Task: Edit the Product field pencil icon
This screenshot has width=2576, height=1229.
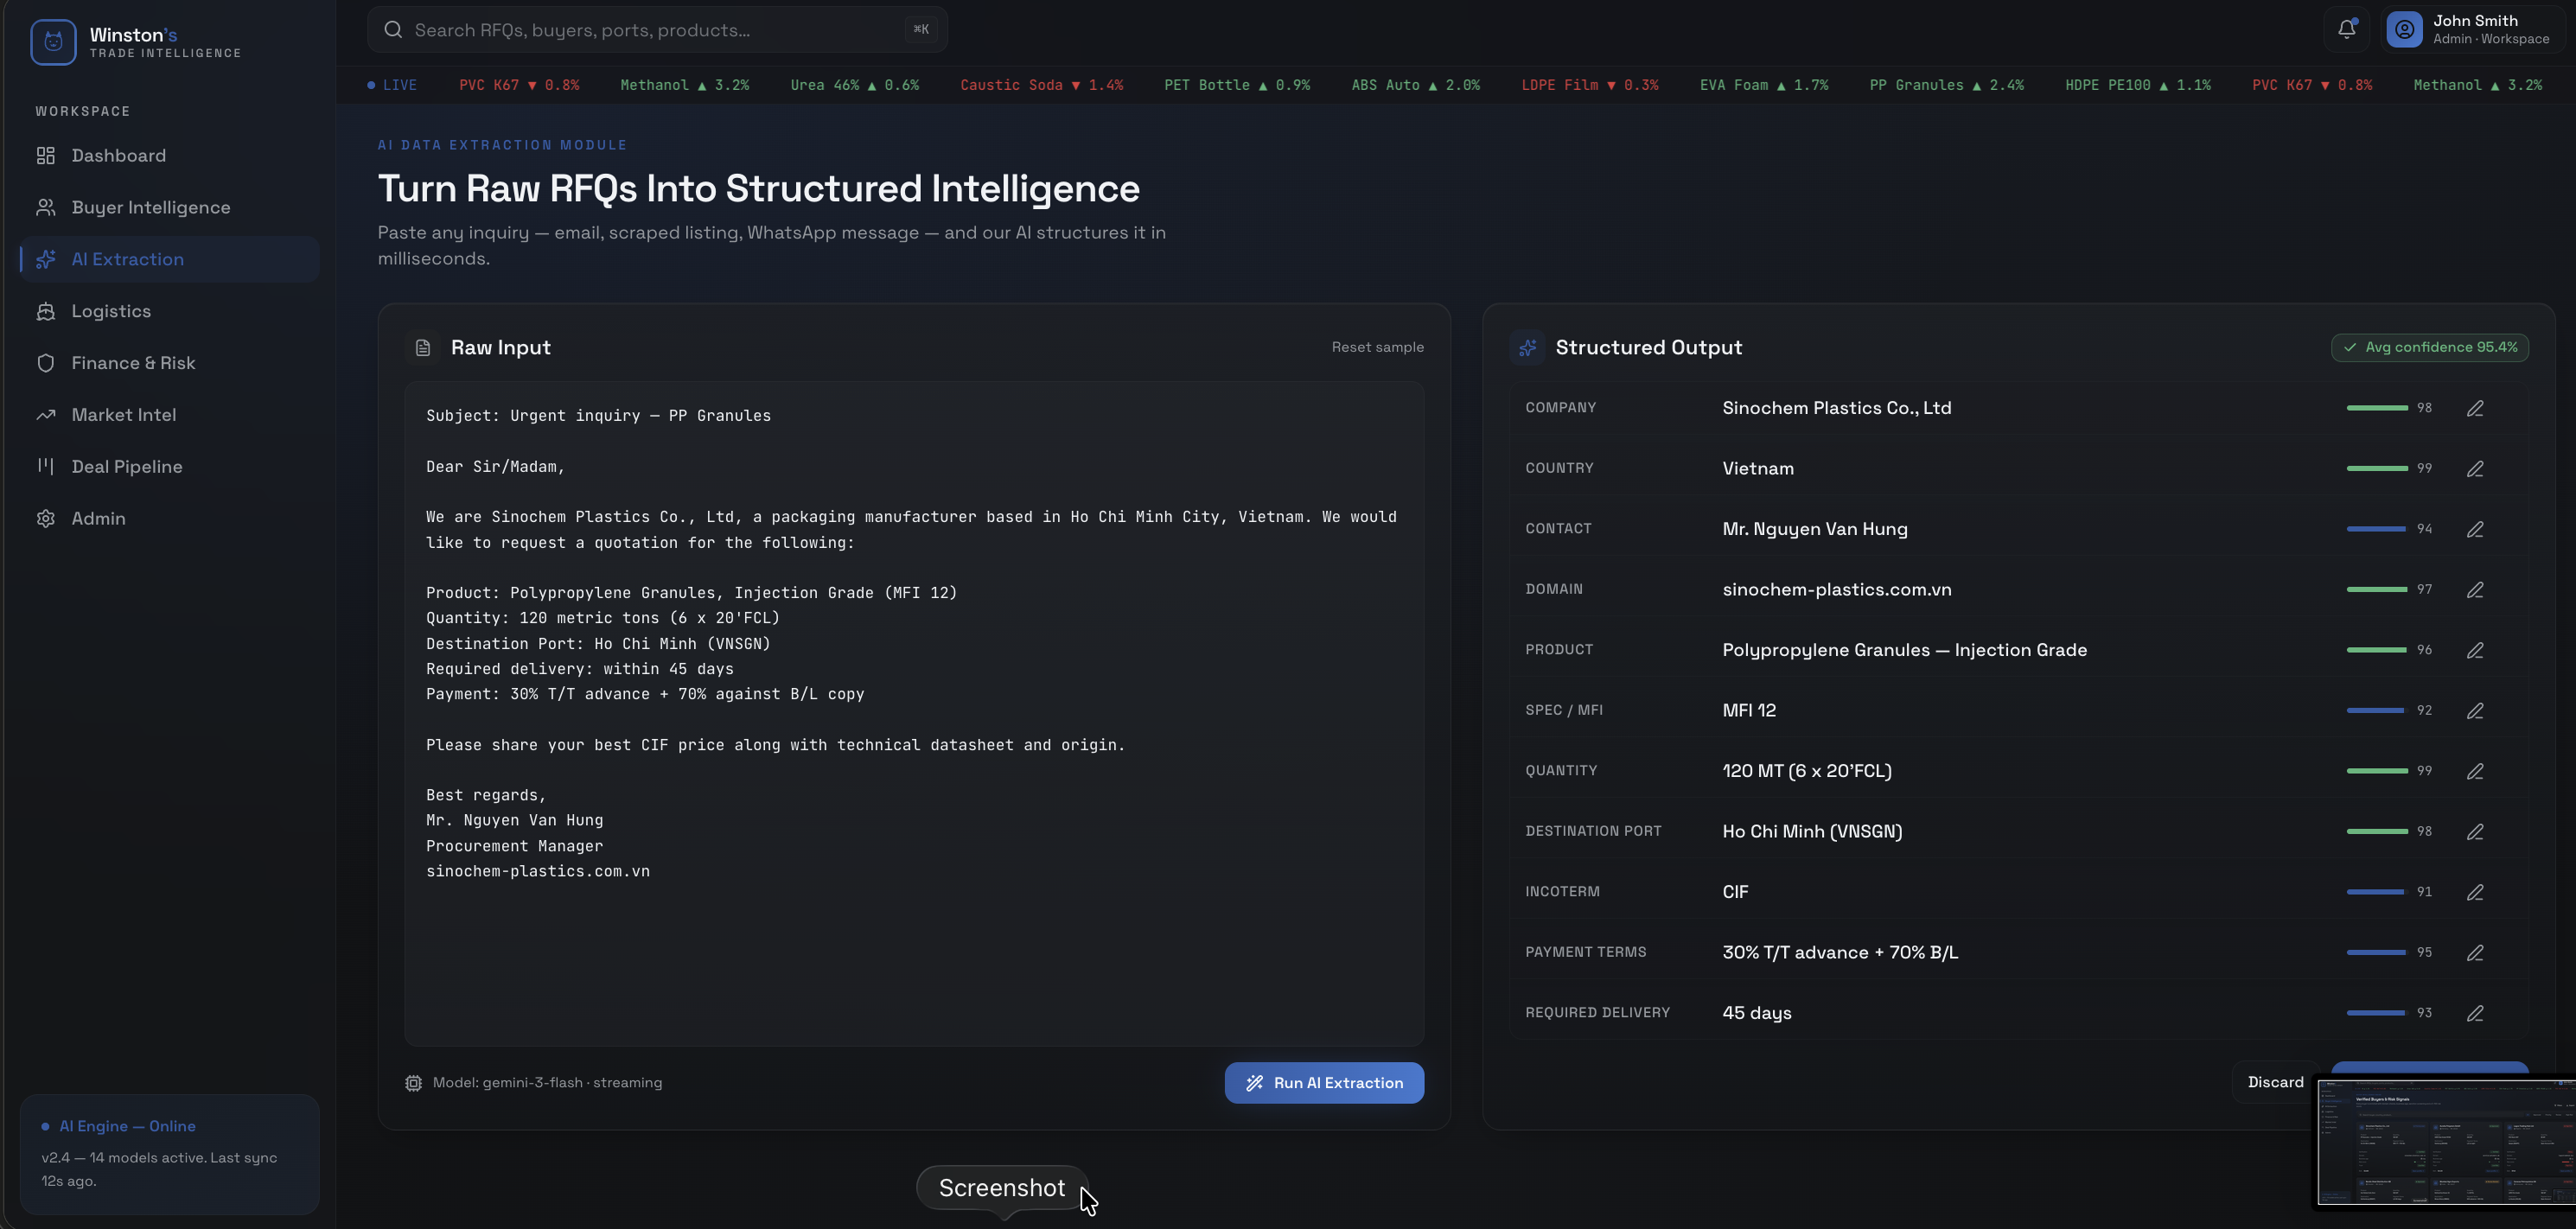Action: (2475, 650)
